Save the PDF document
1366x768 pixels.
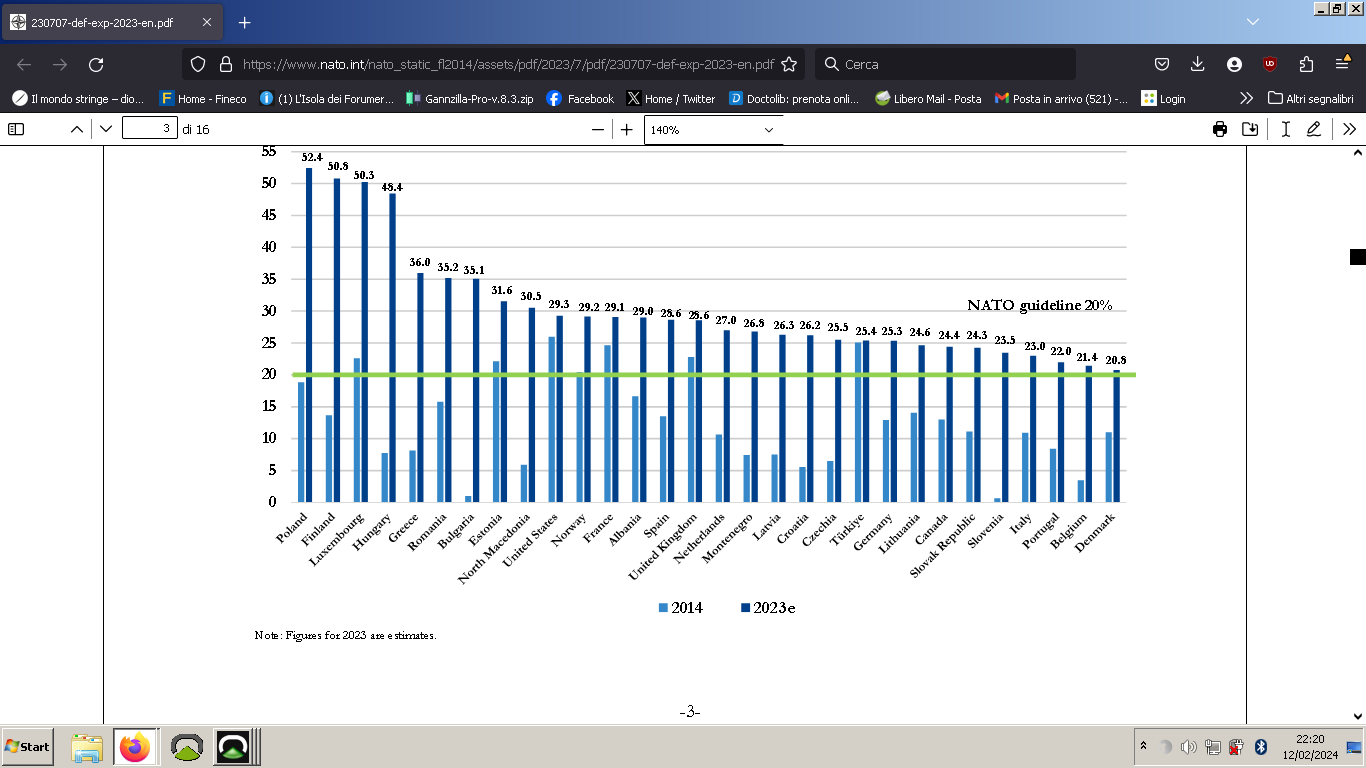tap(1250, 129)
